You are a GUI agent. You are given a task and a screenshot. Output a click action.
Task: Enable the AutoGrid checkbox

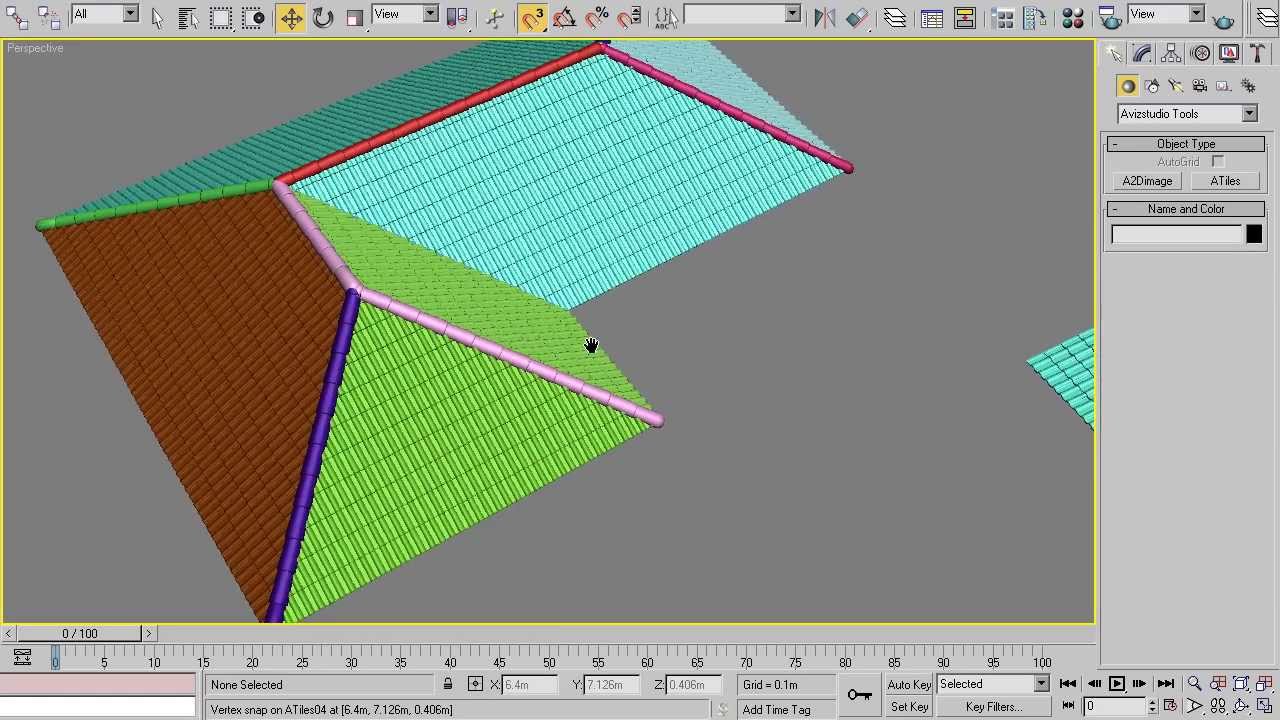pyautogui.click(x=1217, y=162)
